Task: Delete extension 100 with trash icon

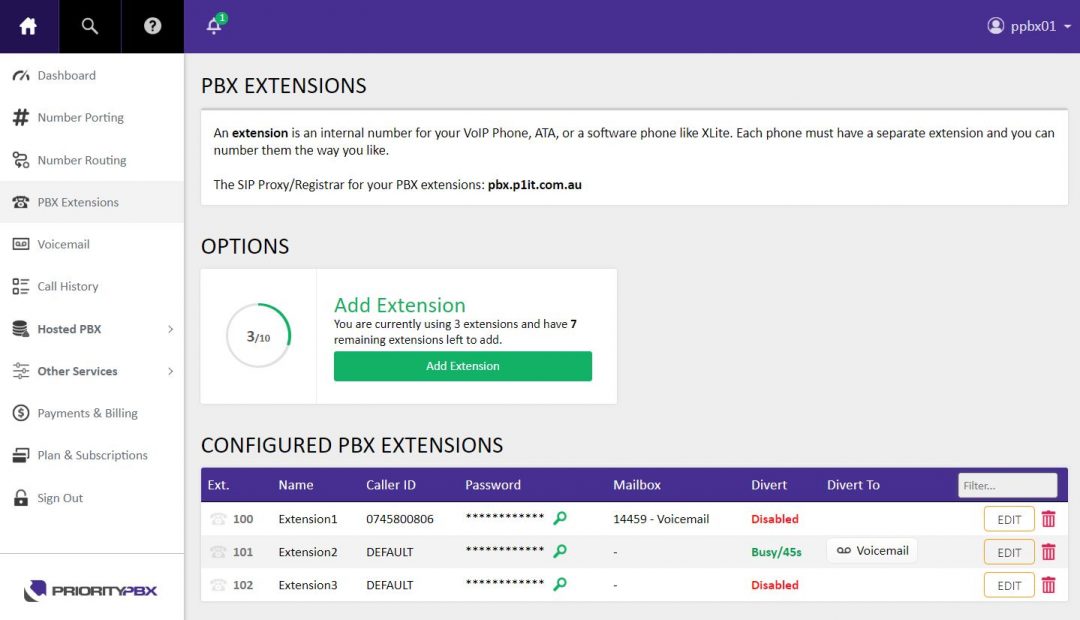Action: (1048, 519)
